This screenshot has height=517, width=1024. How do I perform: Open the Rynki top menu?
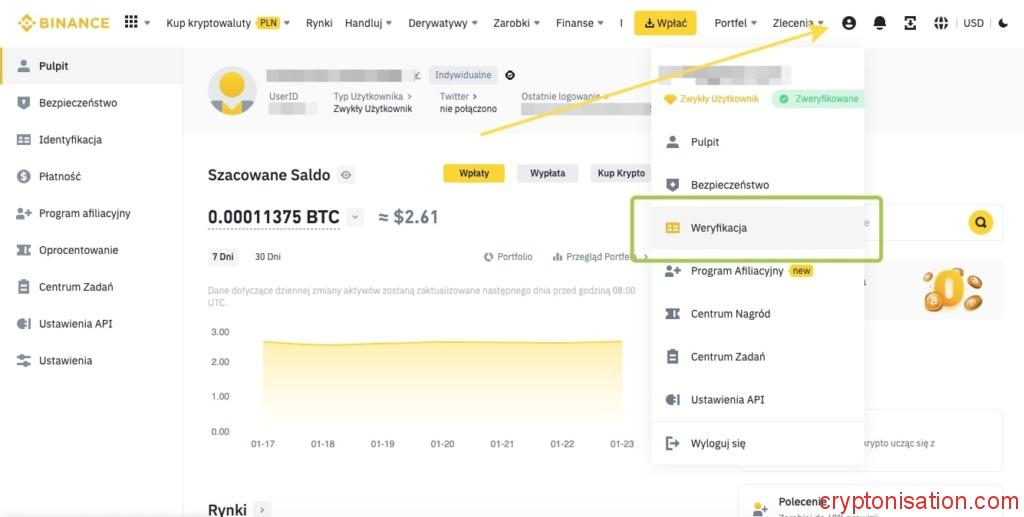(319, 23)
